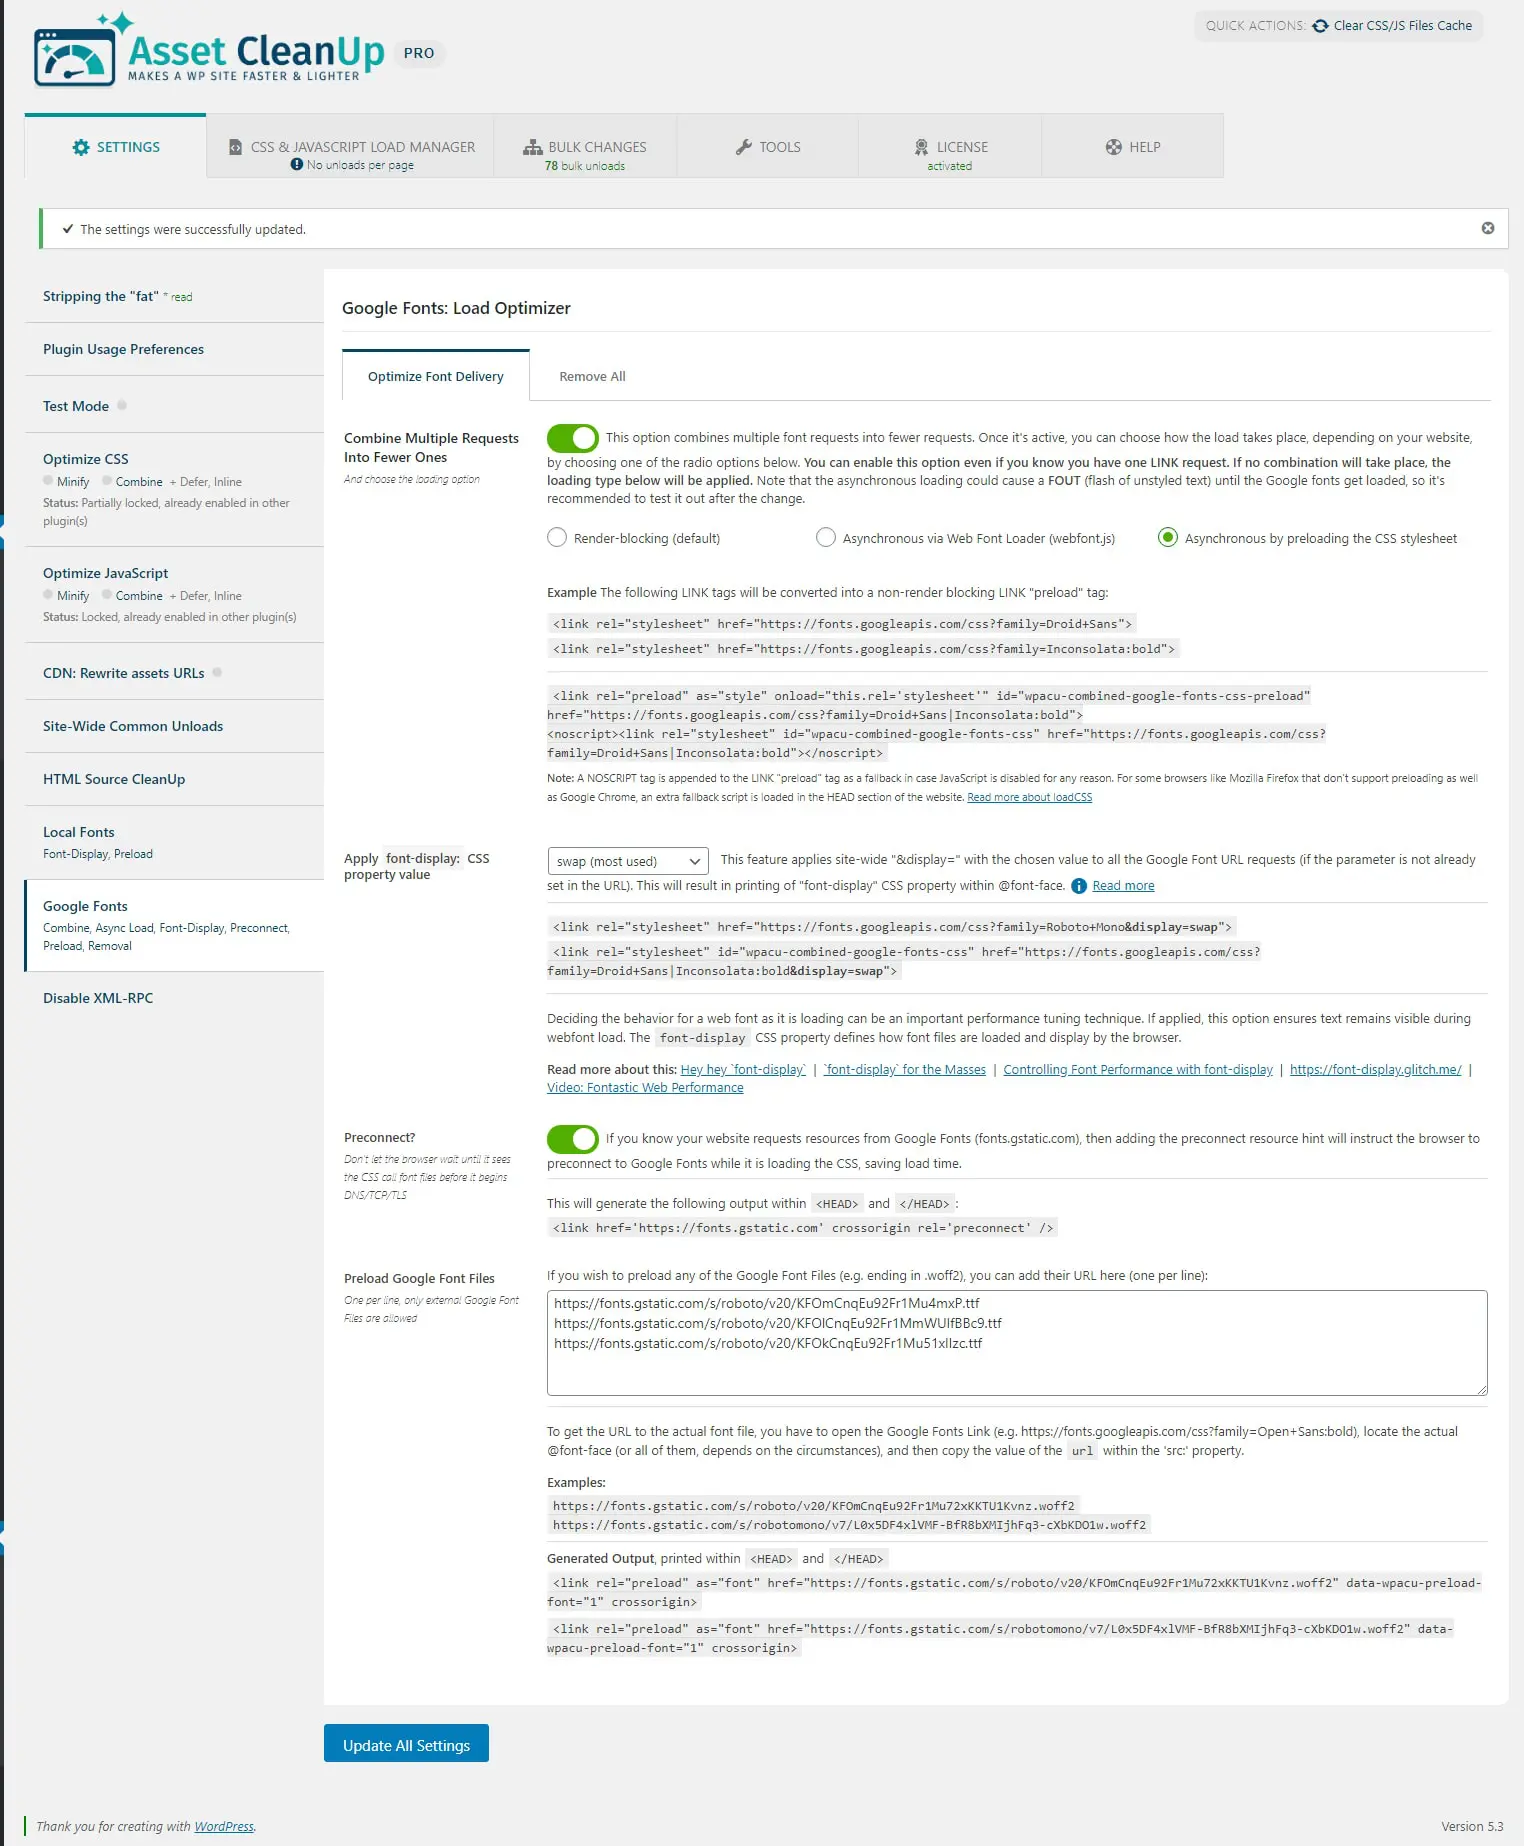Screen dimensions: 1524x1846
Task: Toggle the Preconnect switch
Action: click(573, 1139)
